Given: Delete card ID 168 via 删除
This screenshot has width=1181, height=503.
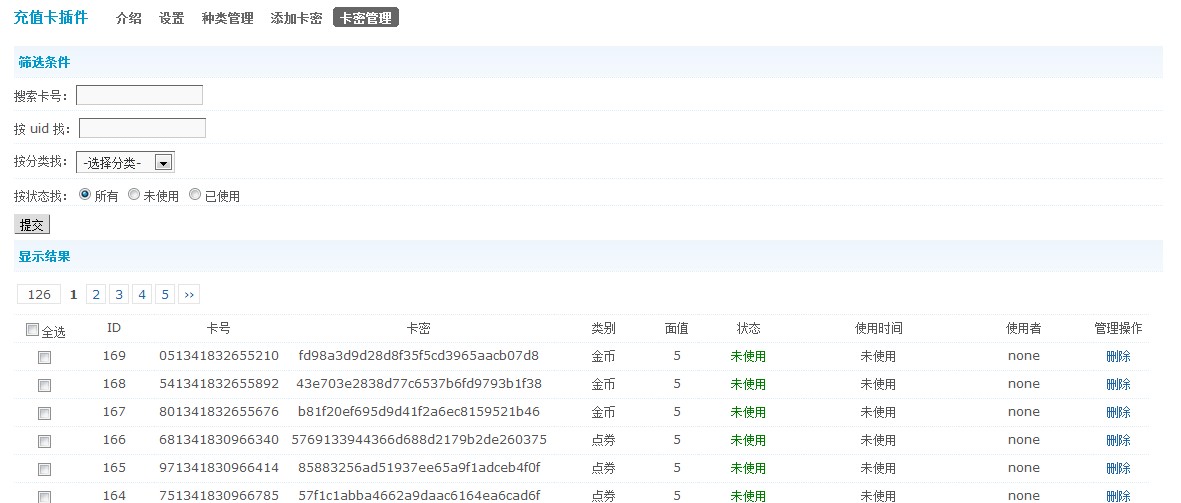Looking at the screenshot, I should pyautogui.click(x=1118, y=384).
